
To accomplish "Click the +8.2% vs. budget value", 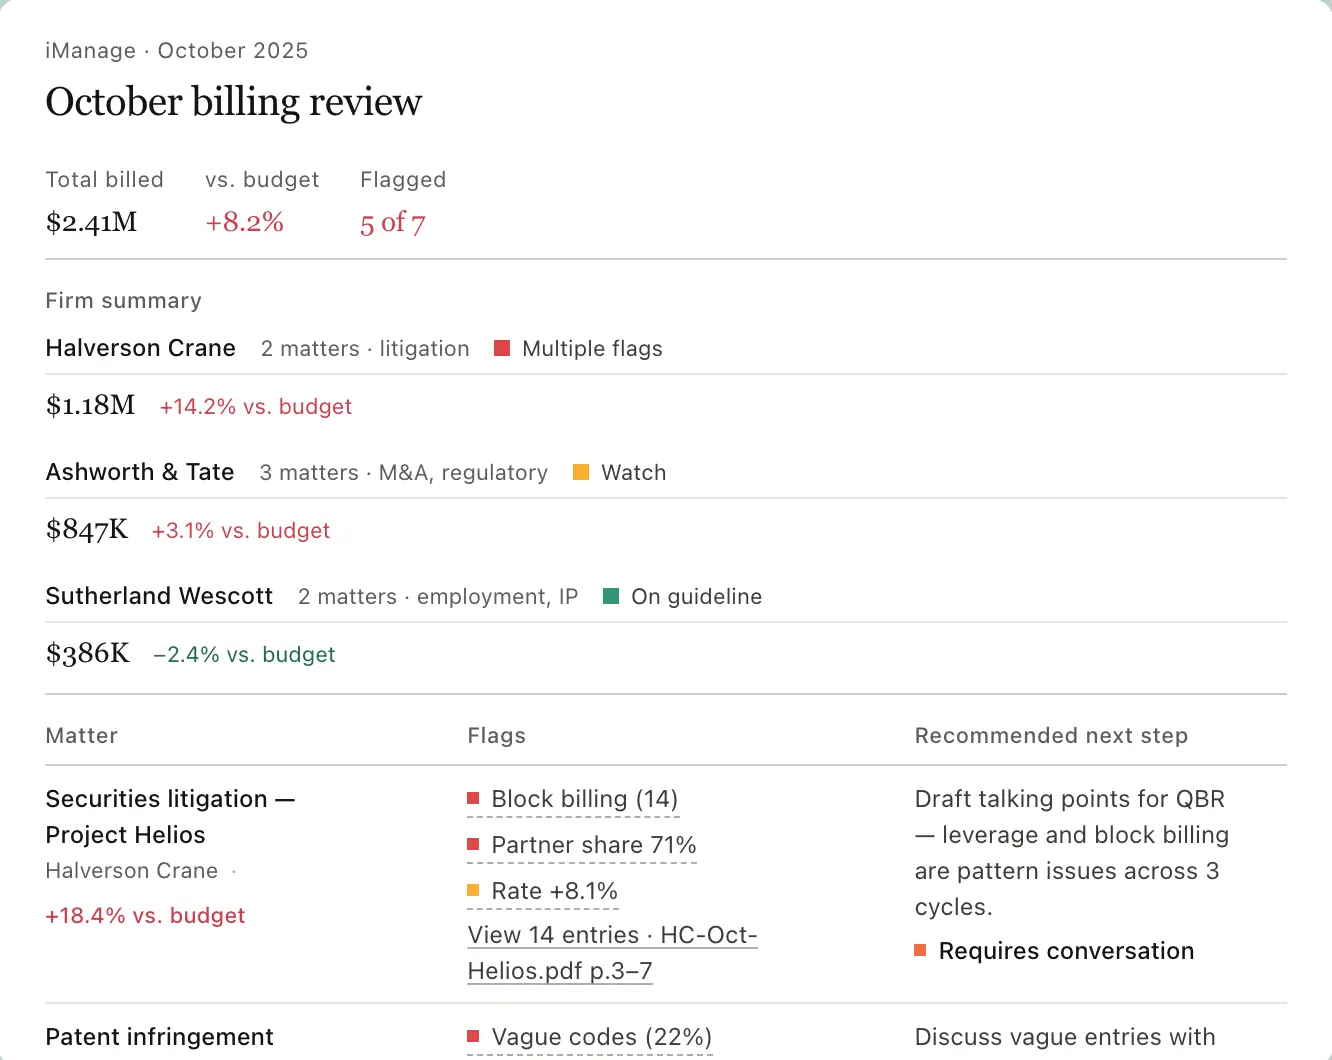I will coord(245,222).
